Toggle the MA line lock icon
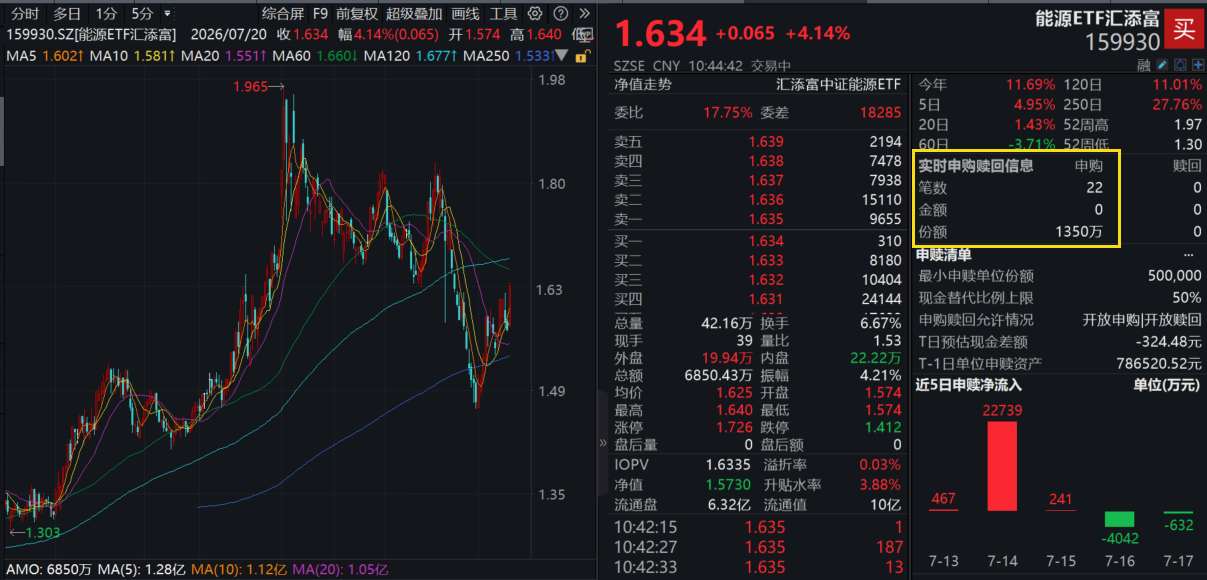This screenshot has width=1207, height=580. 581,56
